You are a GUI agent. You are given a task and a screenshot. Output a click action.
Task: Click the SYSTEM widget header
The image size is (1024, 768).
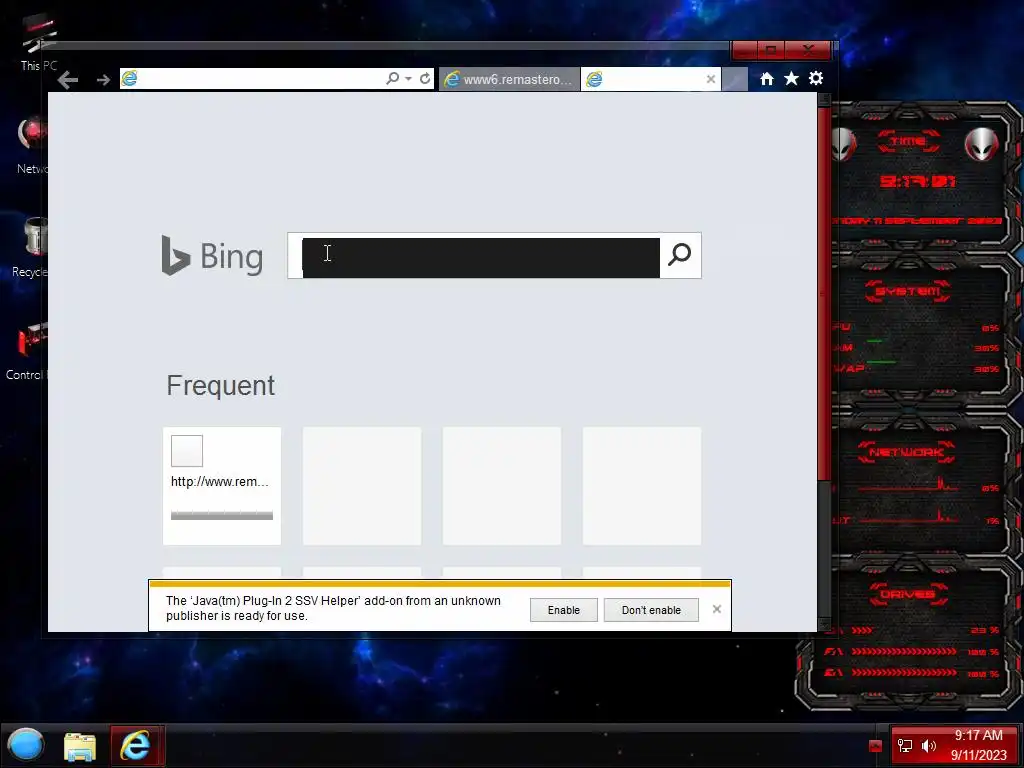(908, 291)
